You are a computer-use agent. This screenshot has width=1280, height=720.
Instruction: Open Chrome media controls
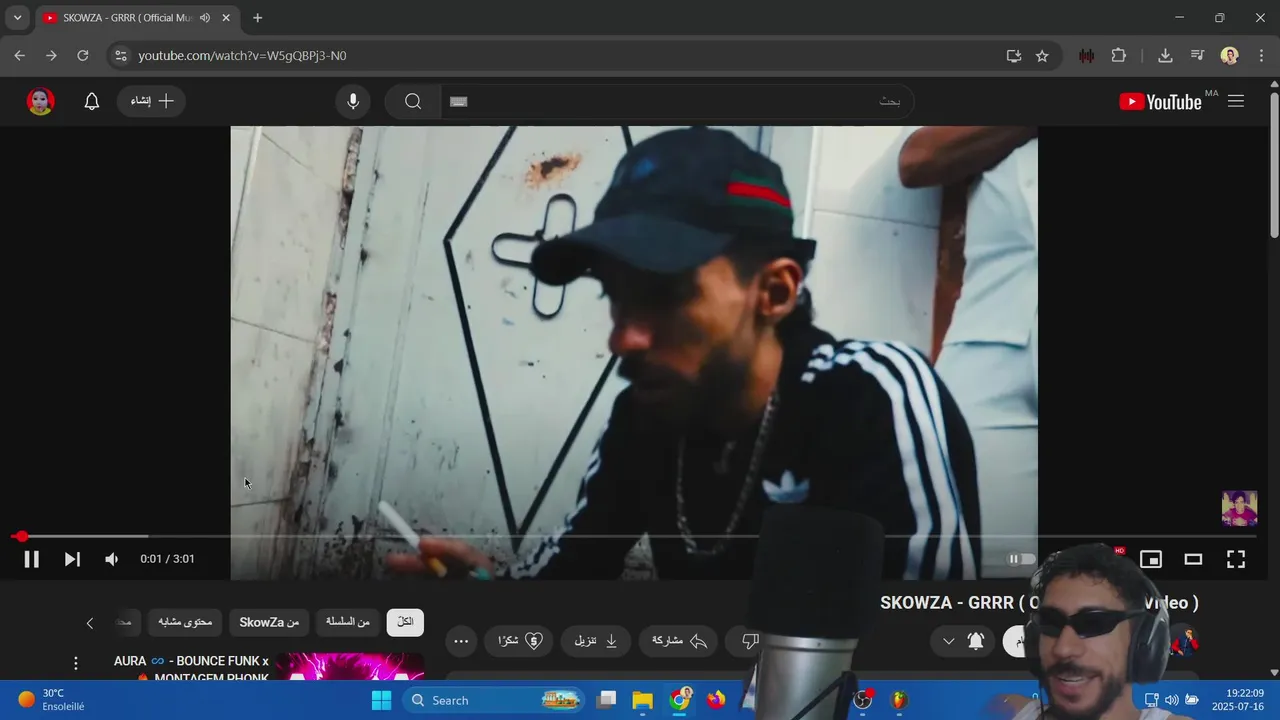pos(1197,56)
